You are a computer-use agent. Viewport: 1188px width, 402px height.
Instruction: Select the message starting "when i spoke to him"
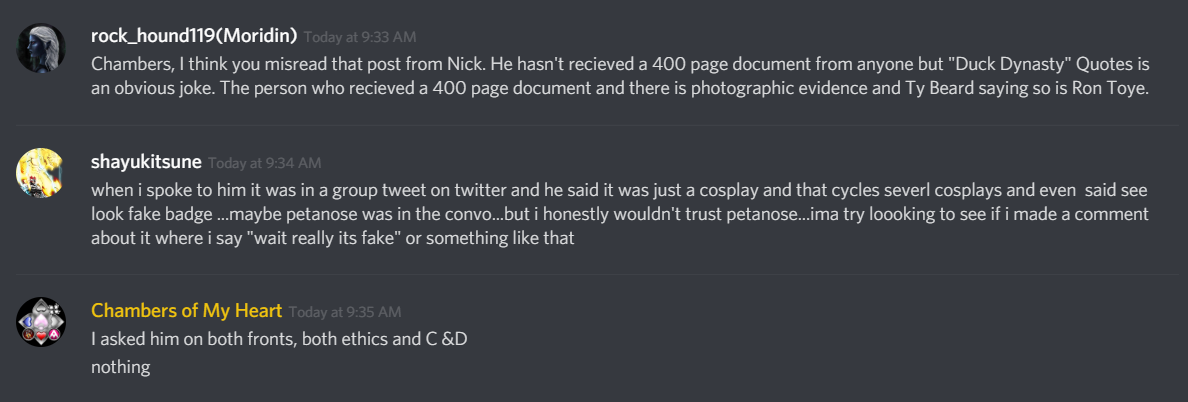[x=620, y=215]
